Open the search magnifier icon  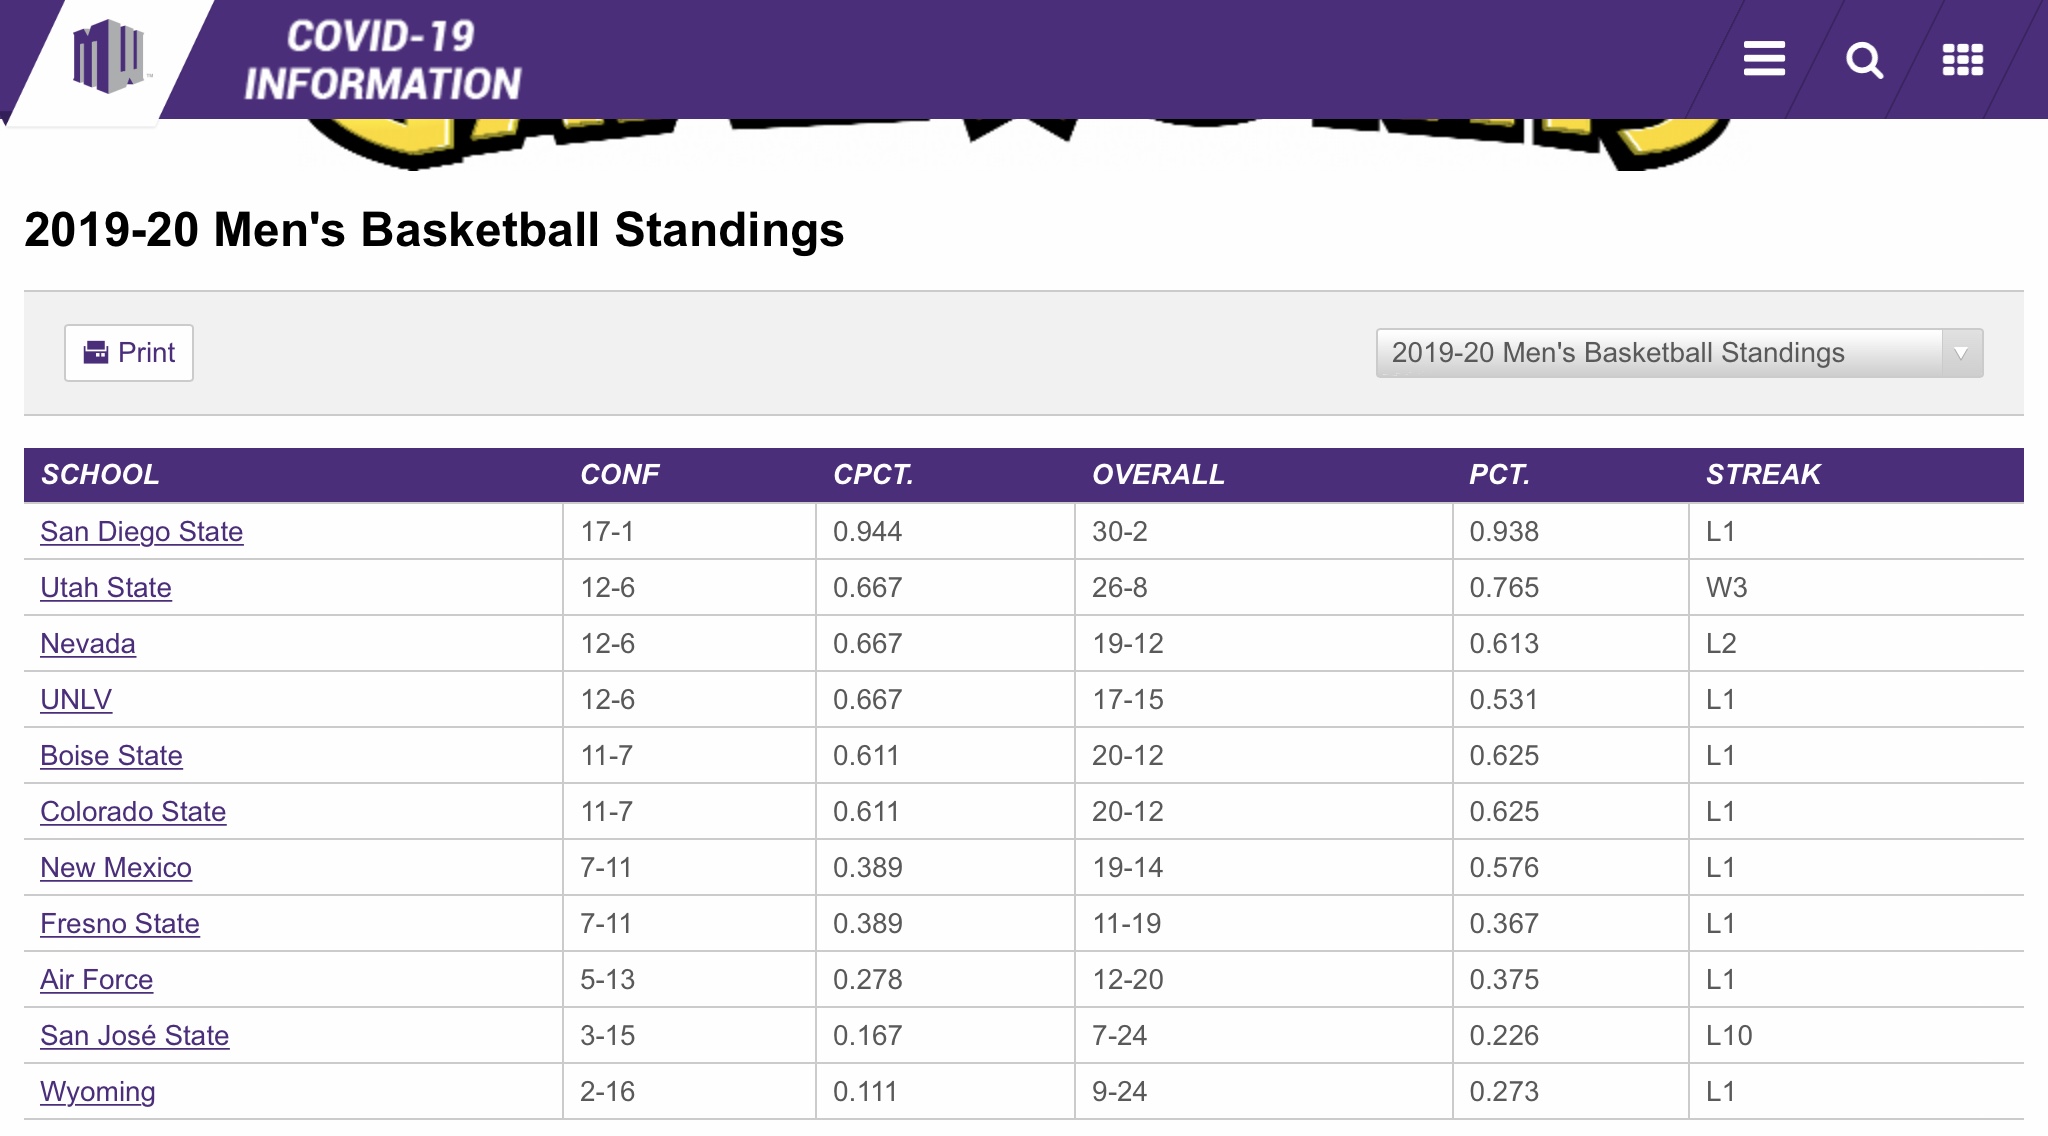pyautogui.click(x=1864, y=60)
